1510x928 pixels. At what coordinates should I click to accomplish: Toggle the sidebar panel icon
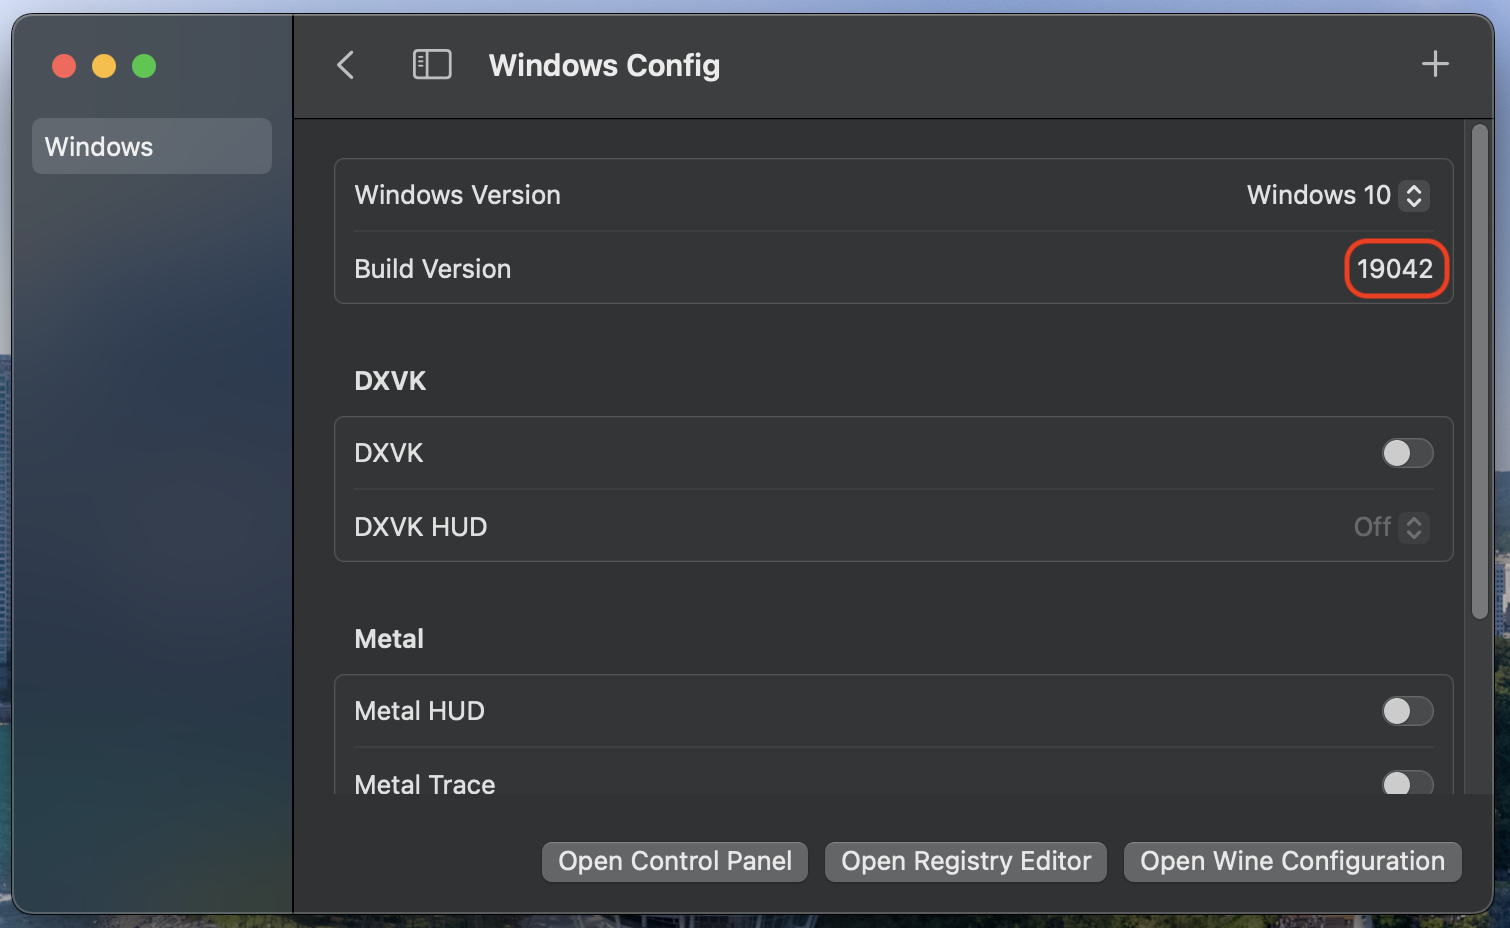432,65
